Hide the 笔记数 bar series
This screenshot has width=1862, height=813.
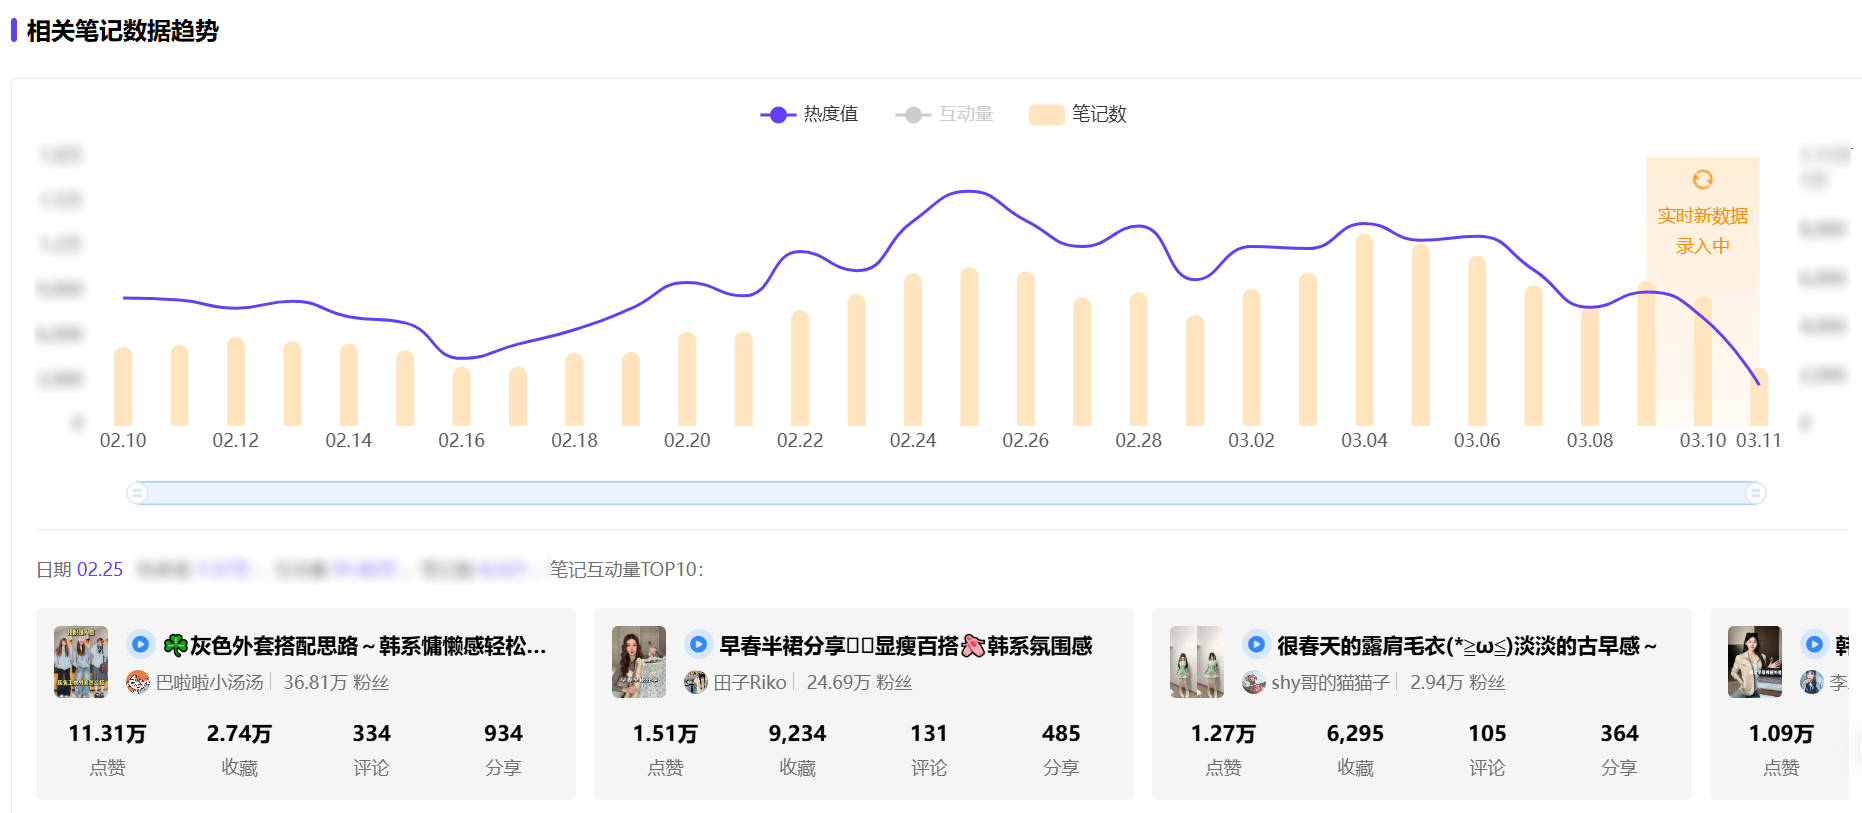[1078, 114]
